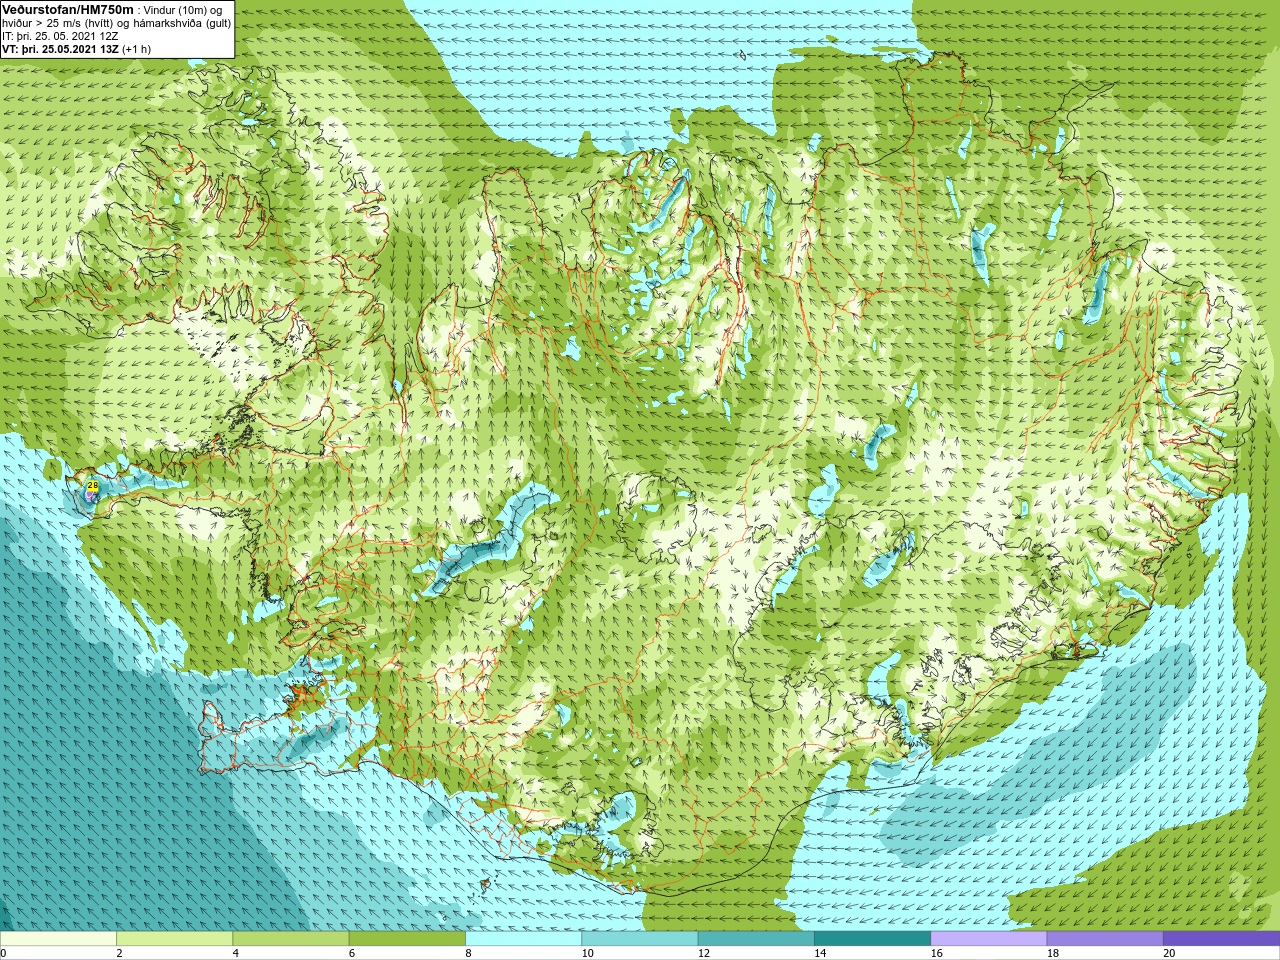The image size is (1280, 960).
Task: Click the legend band above 20 m/s
Action: click(1221, 938)
